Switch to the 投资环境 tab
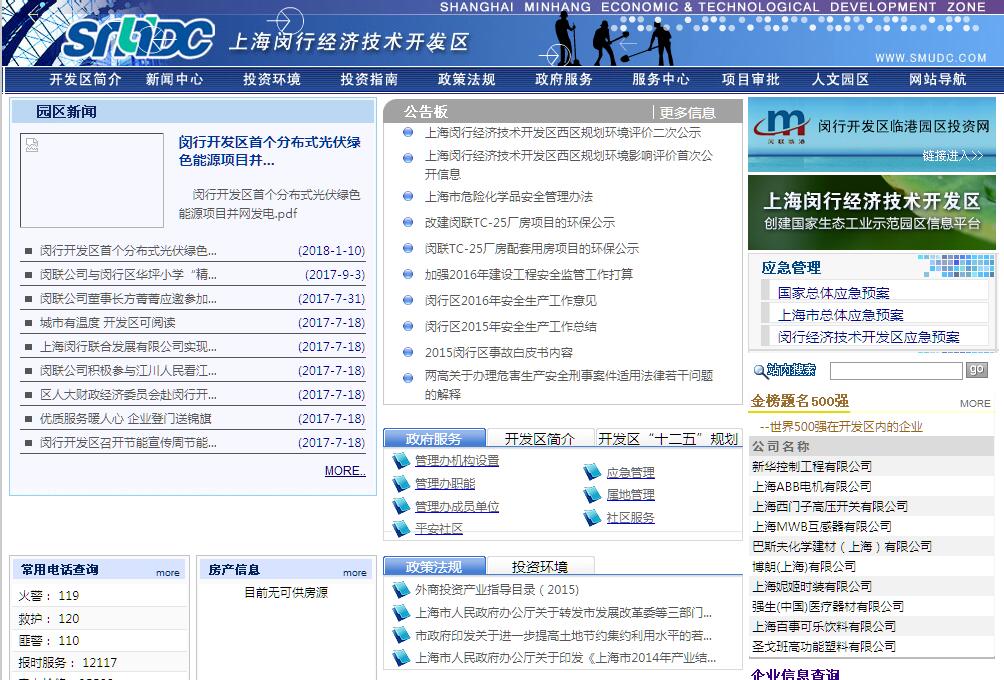Screen dimensions: 1004x680 539,566
